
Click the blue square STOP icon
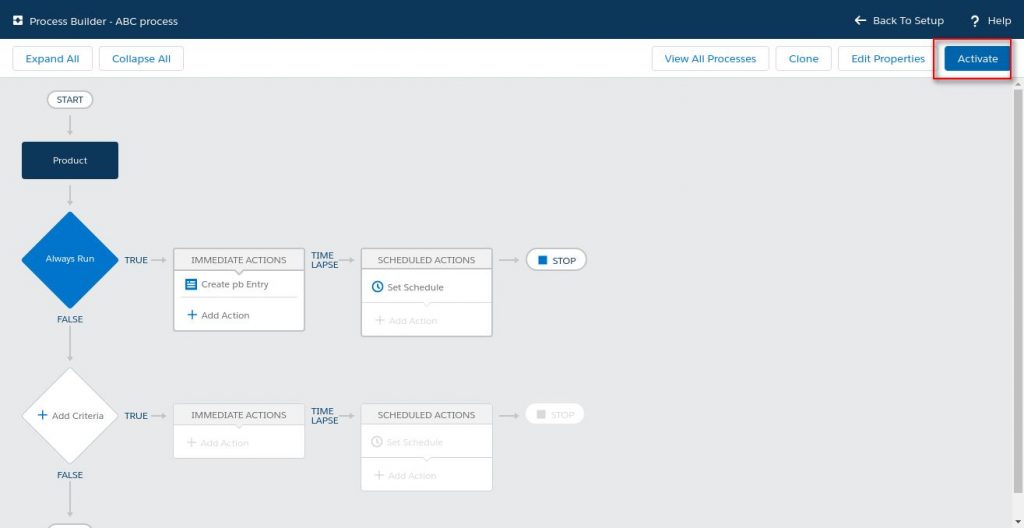pyautogui.click(x=543, y=260)
